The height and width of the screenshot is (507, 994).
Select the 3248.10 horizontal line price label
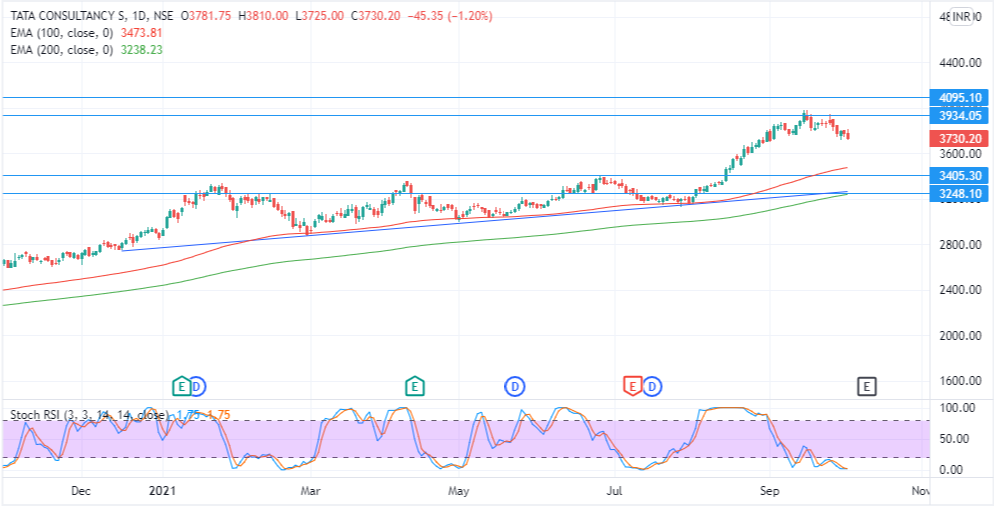[x=959, y=194]
